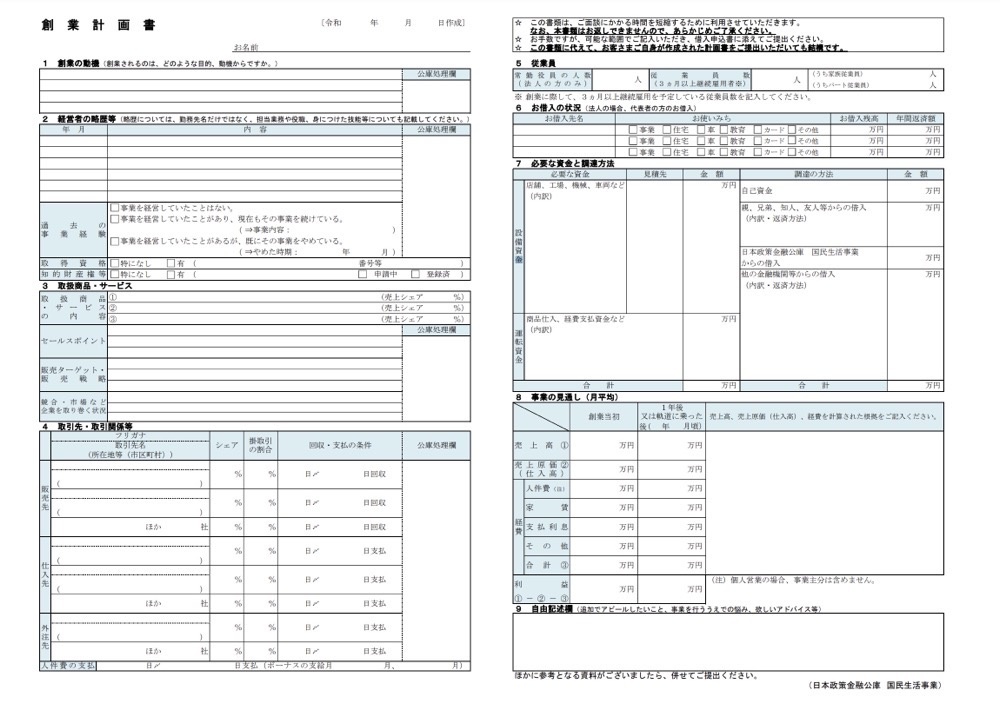Click the '4 取引先・取引関係等' section heading
This screenshot has height=704, width=1000.
(x=87, y=426)
